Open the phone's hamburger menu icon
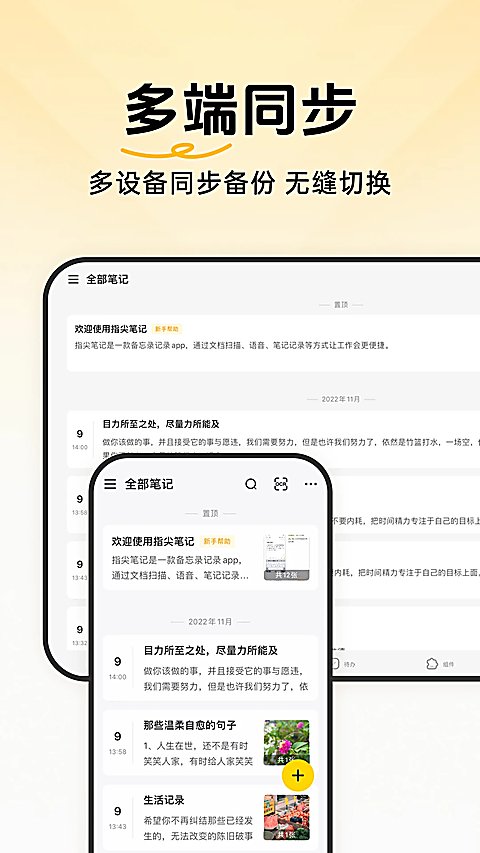Screen dimensions: 480x853 click(110, 484)
